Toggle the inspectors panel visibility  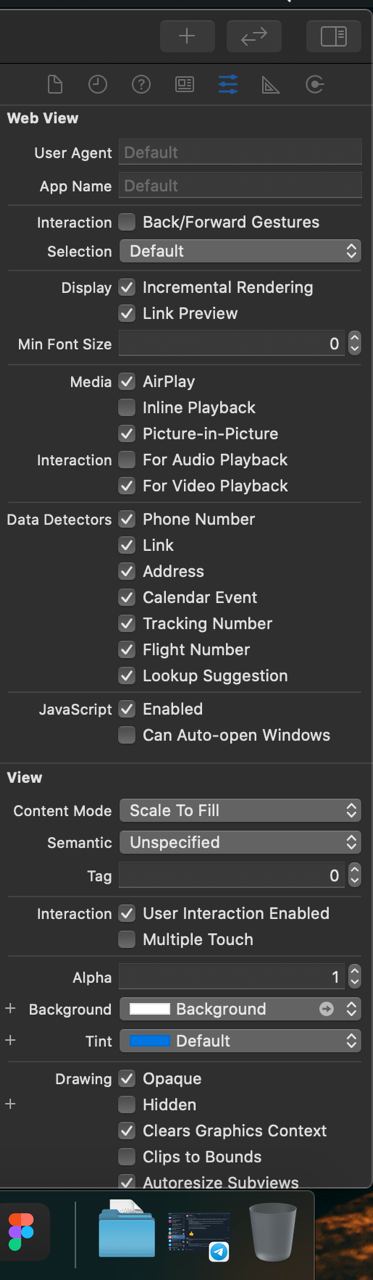333,36
